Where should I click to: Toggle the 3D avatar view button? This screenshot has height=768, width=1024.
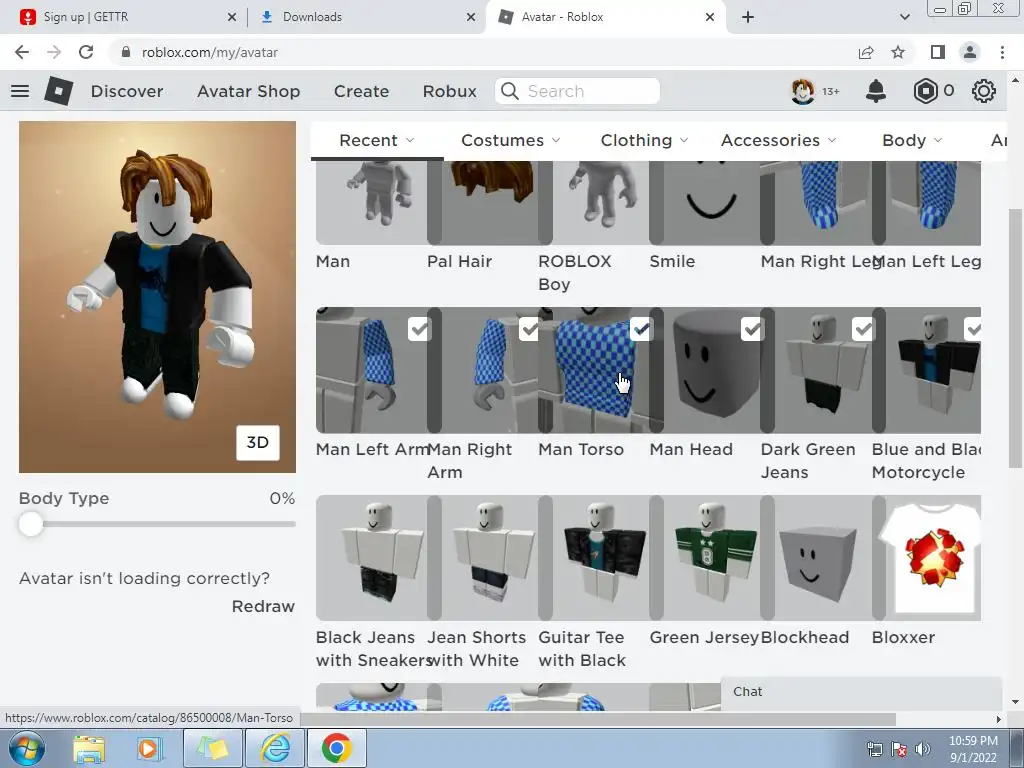(257, 443)
